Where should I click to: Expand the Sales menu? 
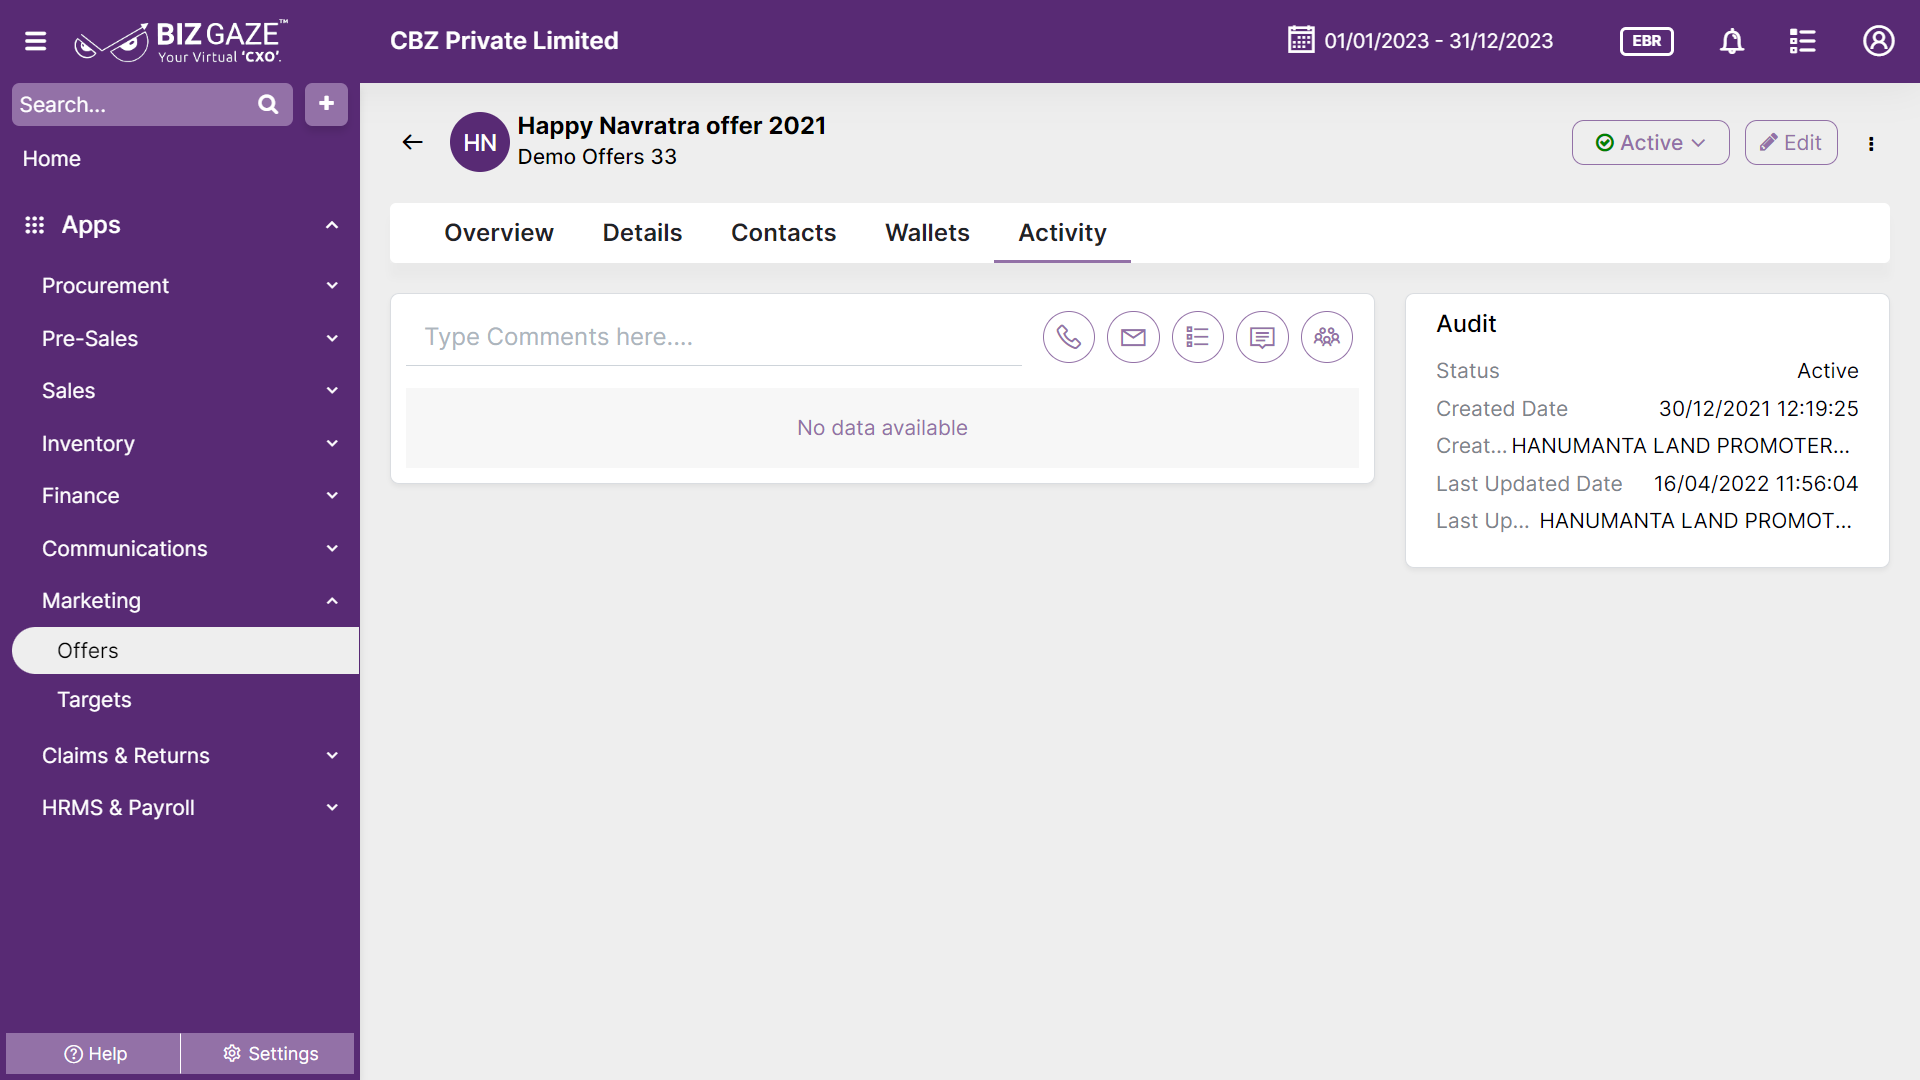click(332, 391)
